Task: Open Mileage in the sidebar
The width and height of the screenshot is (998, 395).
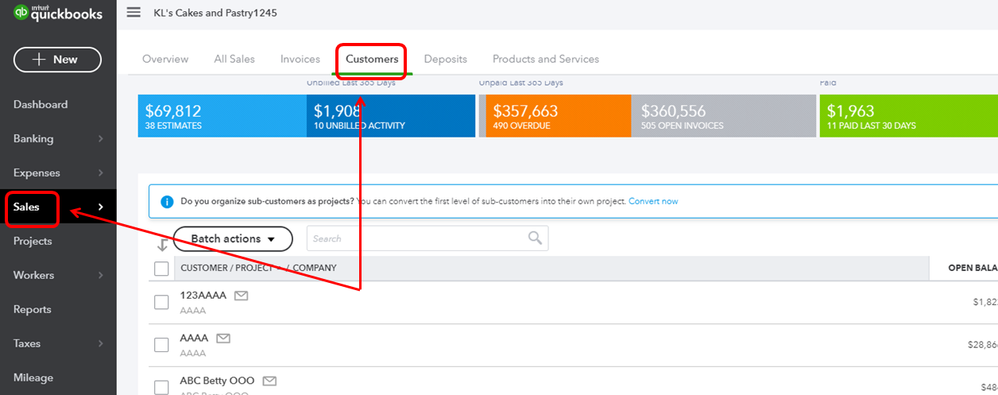Action: 33,377
